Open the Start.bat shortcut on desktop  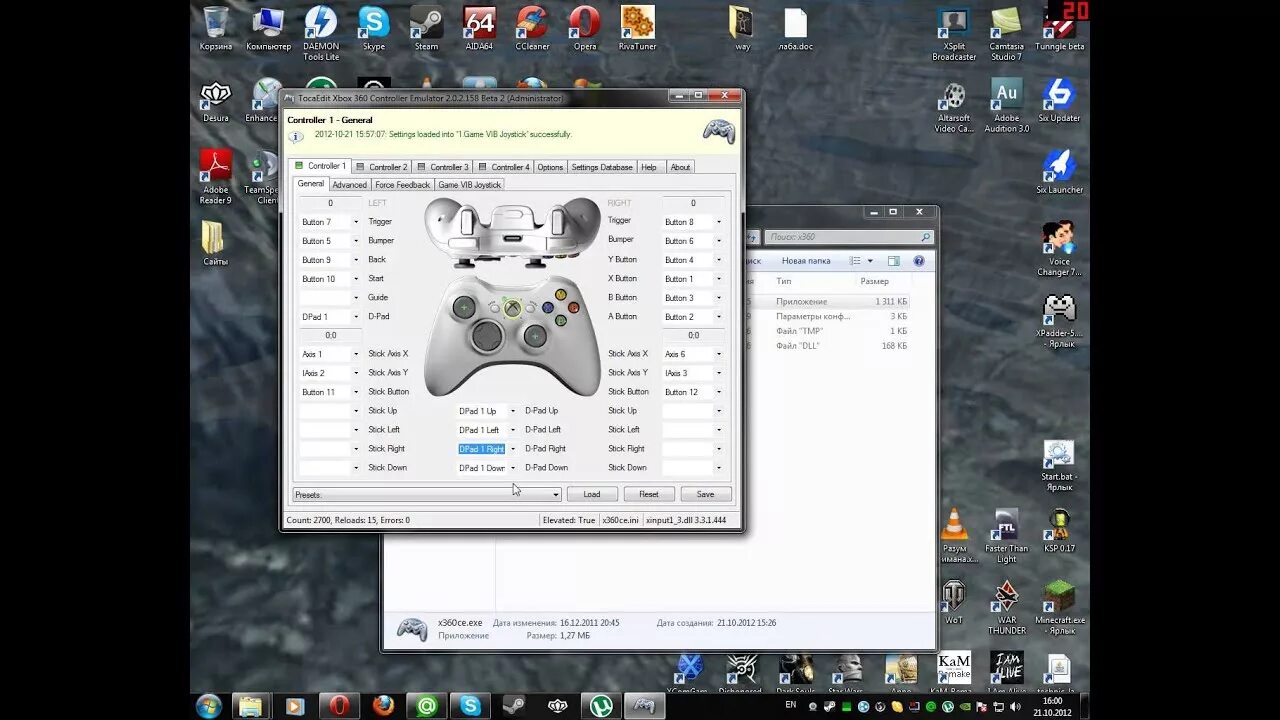click(x=1059, y=464)
